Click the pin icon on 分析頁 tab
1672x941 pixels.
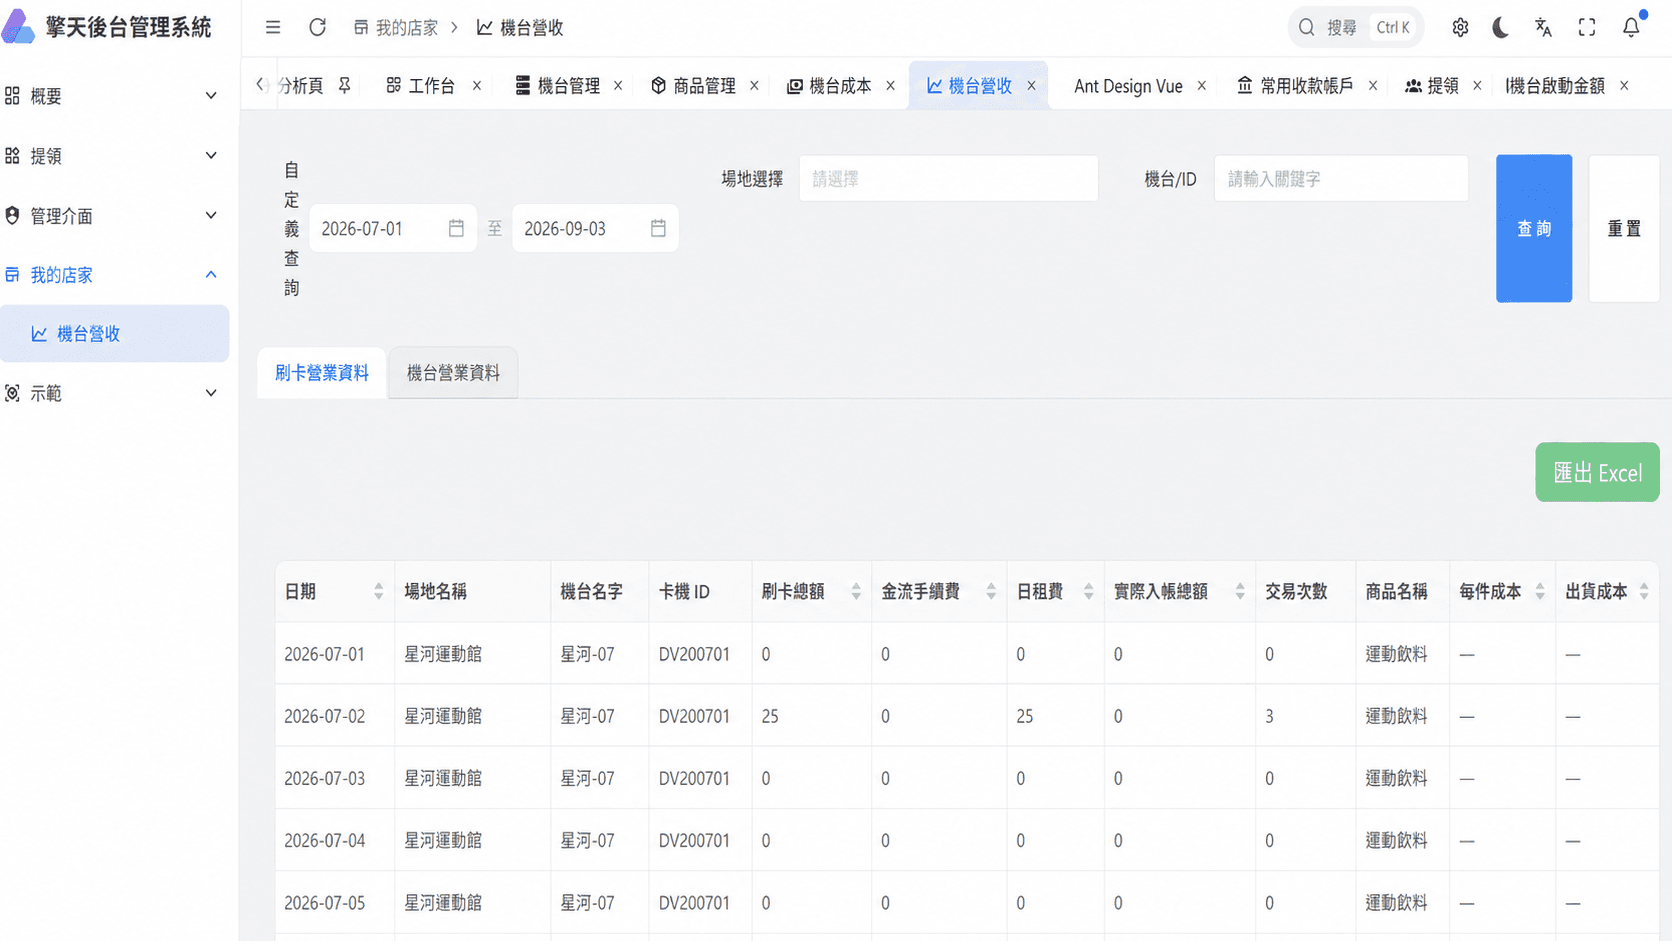click(x=344, y=86)
